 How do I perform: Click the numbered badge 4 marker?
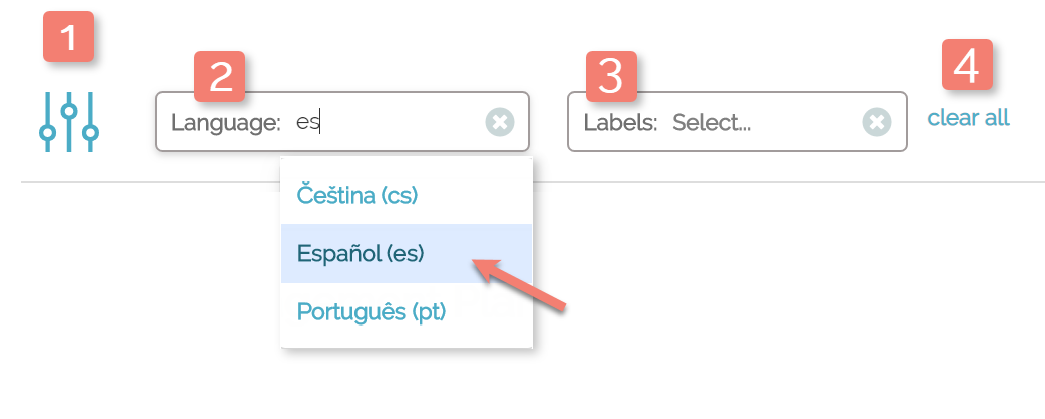[967, 65]
